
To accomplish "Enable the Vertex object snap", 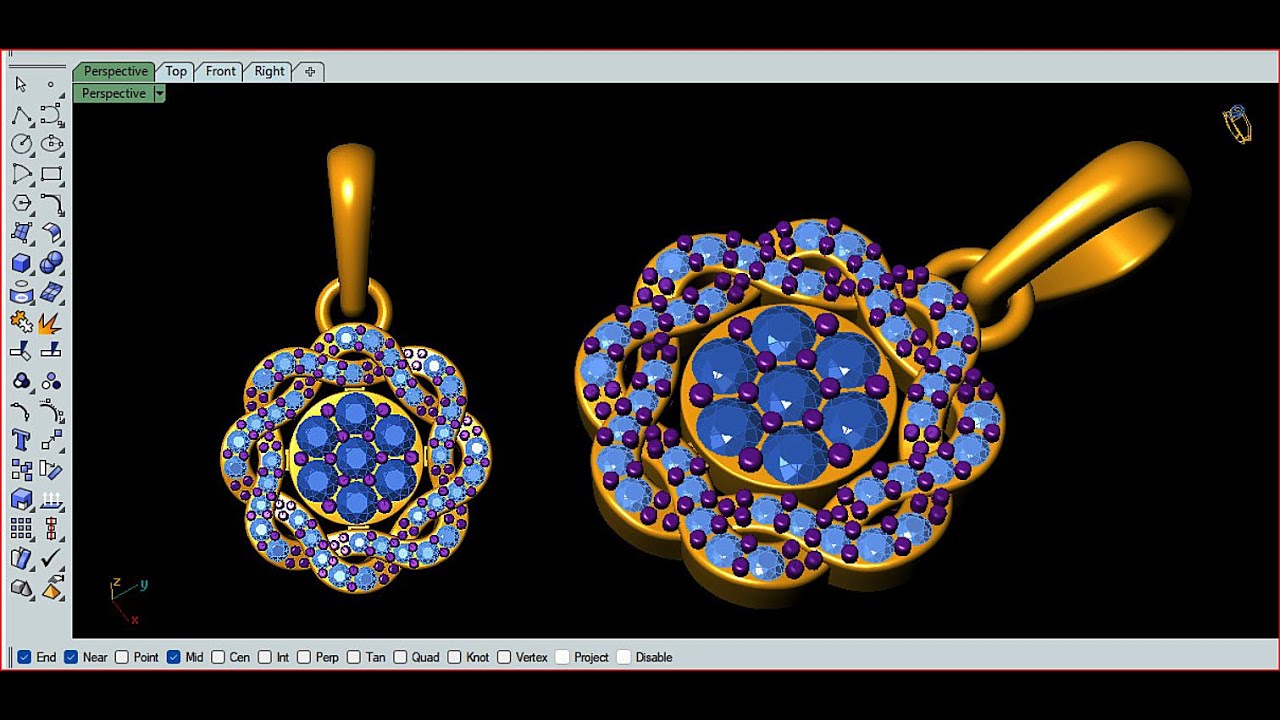I will coord(504,657).
